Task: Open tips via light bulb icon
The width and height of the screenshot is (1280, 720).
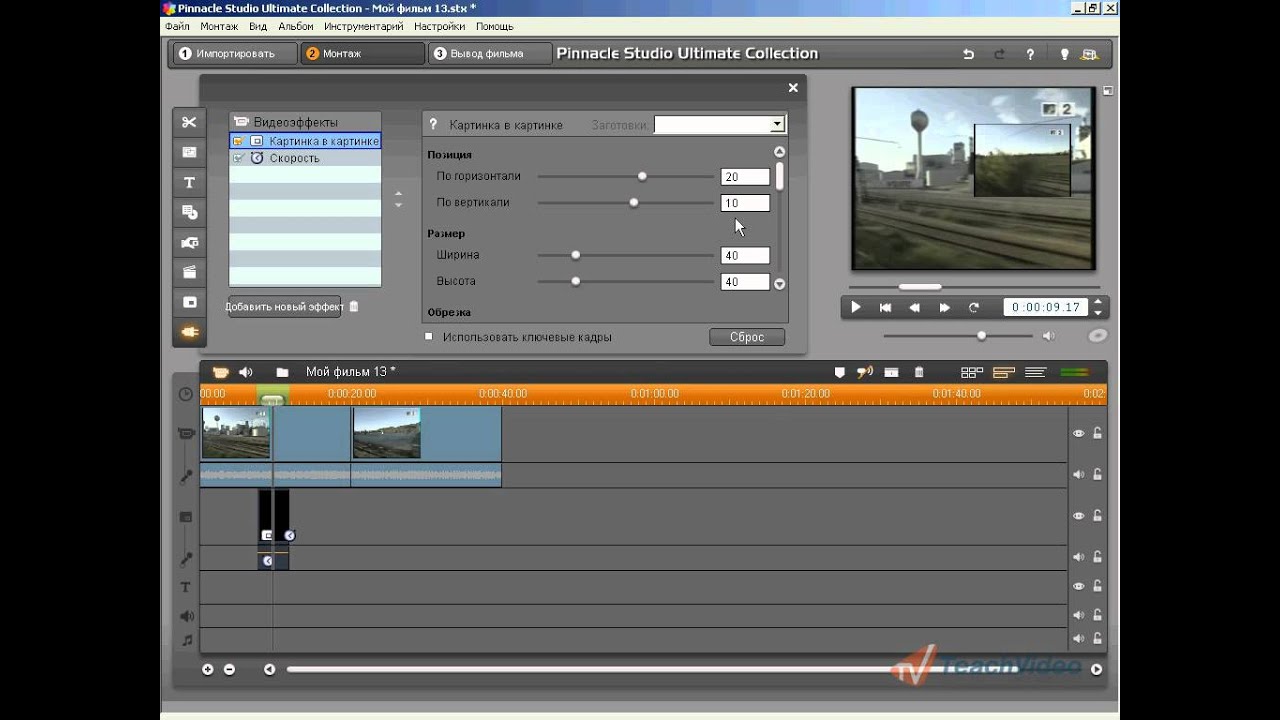Action: pyautogui.click(x=1065, y=54)
